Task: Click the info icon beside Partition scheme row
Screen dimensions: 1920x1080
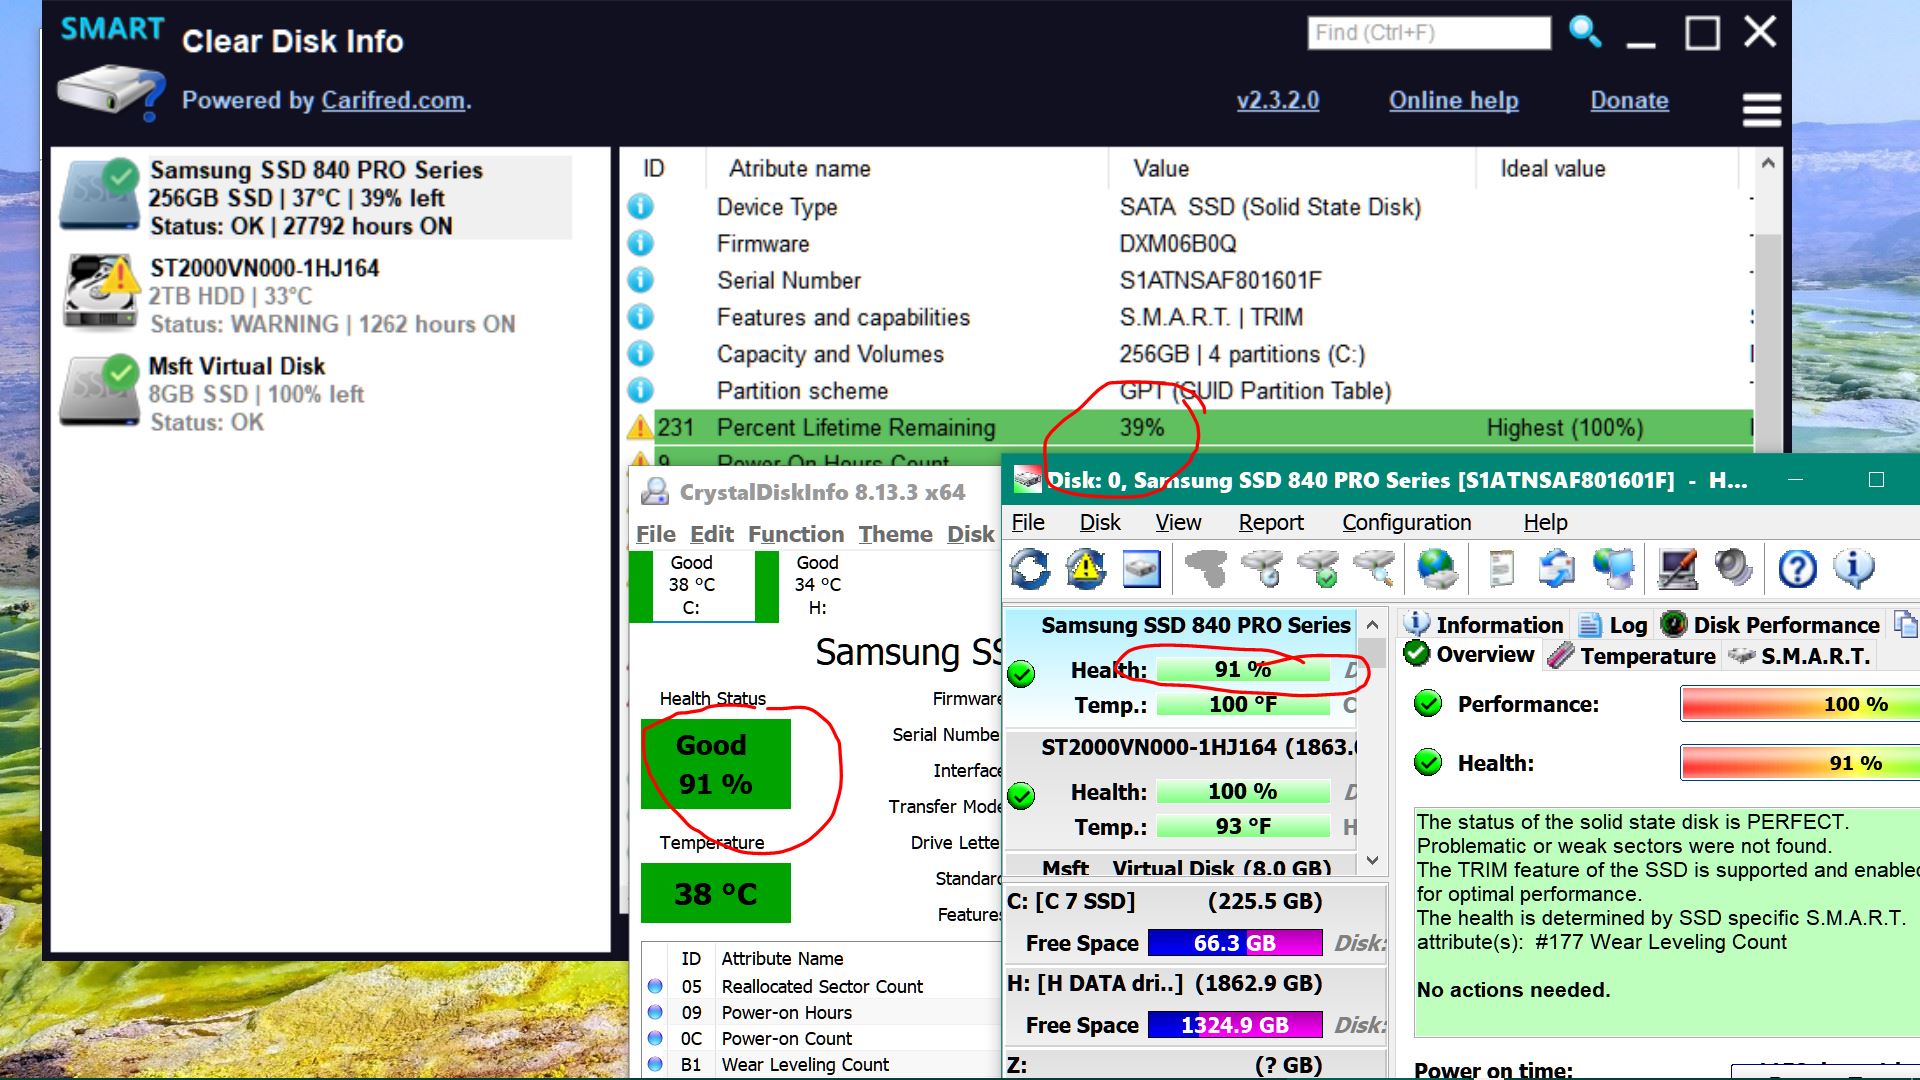Action: click(x=640, y=391)
